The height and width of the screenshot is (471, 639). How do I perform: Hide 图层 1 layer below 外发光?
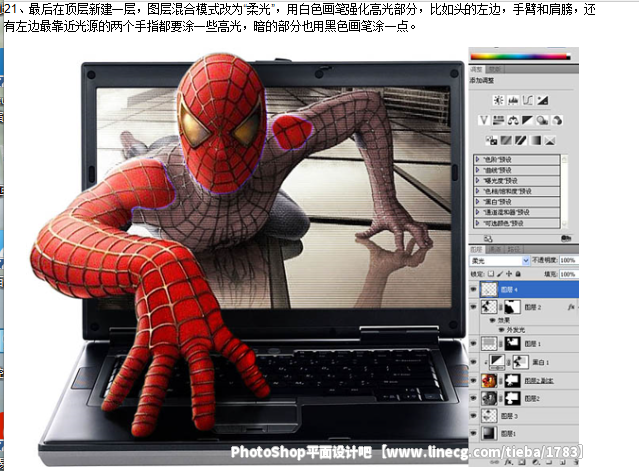(473, 343)
